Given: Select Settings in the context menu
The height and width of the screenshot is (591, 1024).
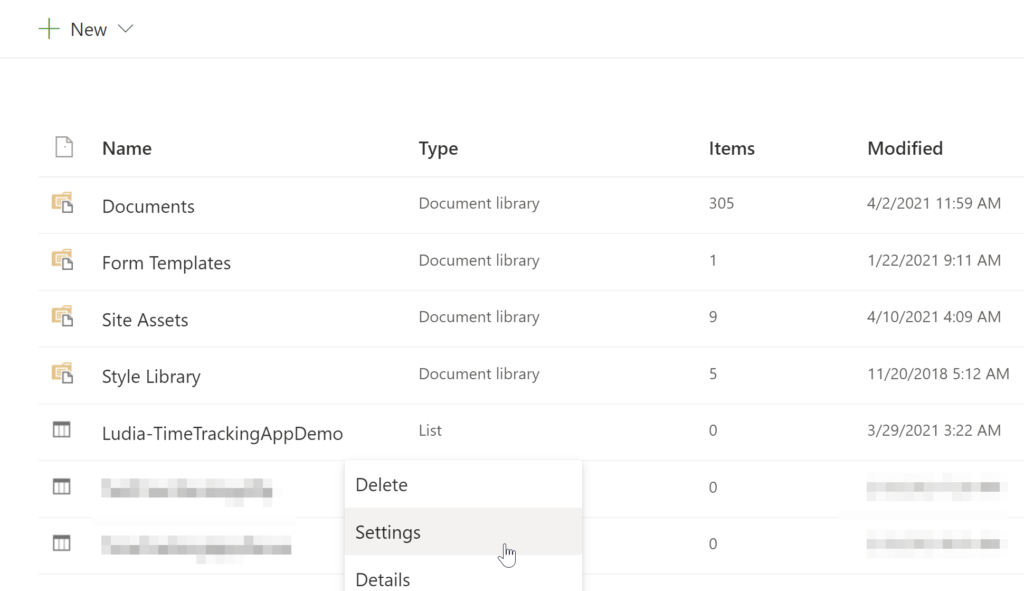Looking at the screenshot, I should [388, 533].
